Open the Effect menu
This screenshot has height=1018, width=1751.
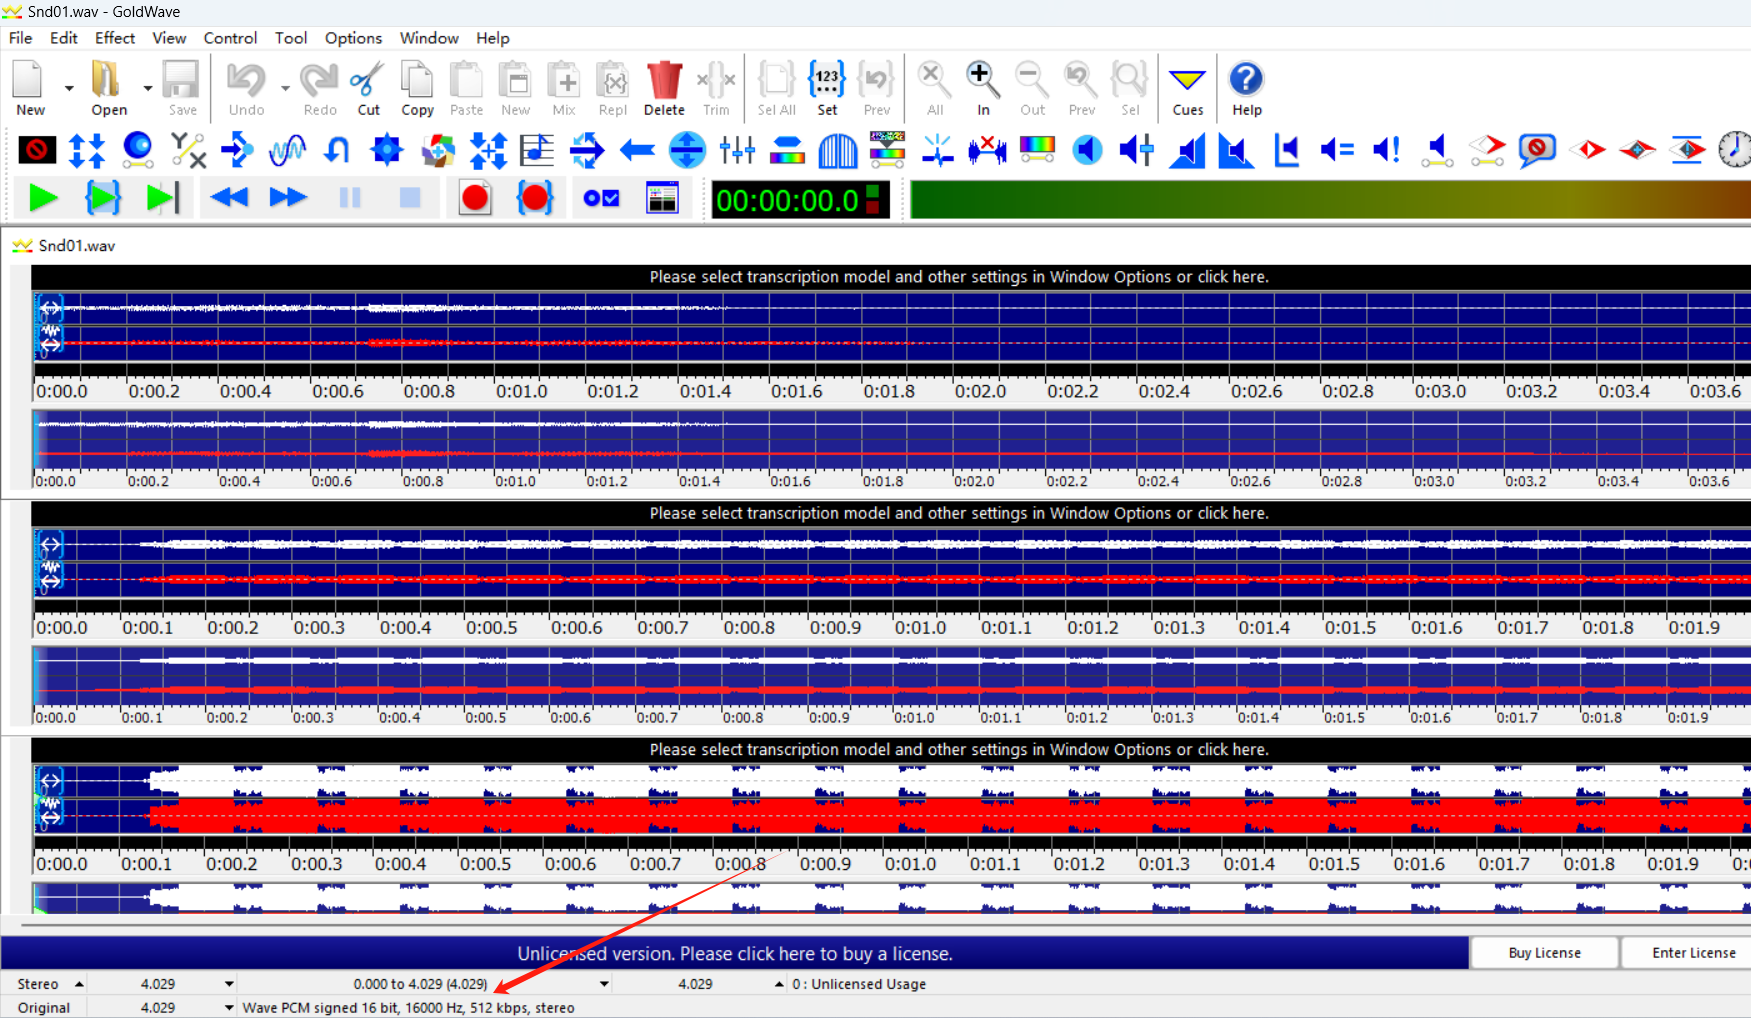point(115,38)
